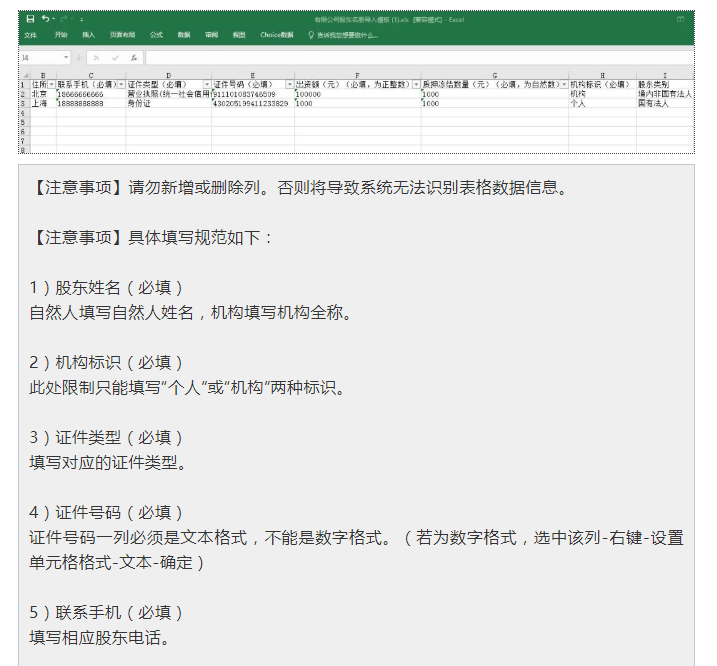The width and height of the screenshot is (717, 666).
Task: Click the lightbulb Tell Me search box
Action: coord(343,35)
